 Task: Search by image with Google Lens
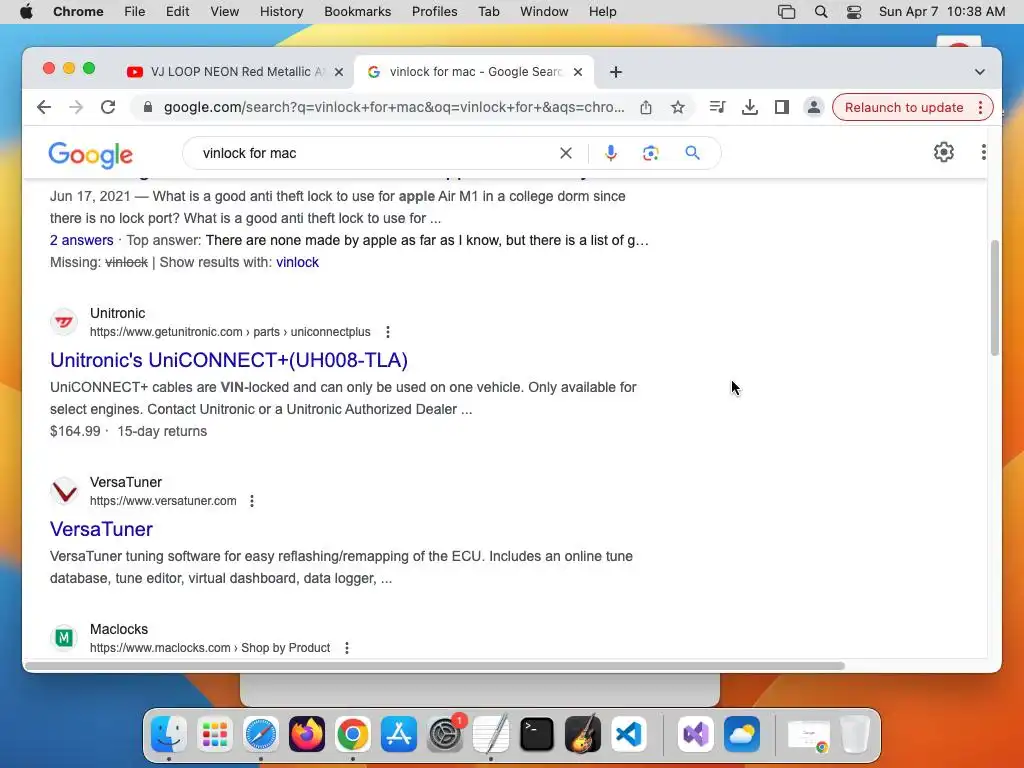click(x=650, y=153)
